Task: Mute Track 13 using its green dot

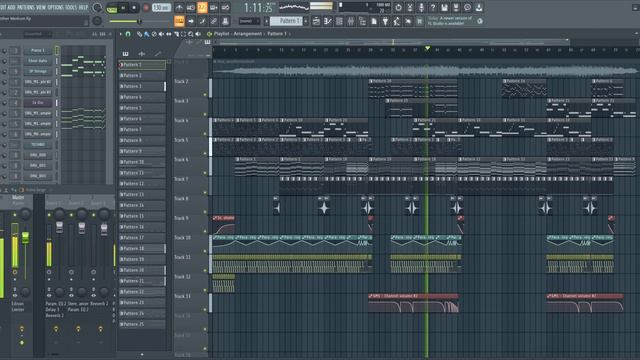Action: [x=205, y=309]
